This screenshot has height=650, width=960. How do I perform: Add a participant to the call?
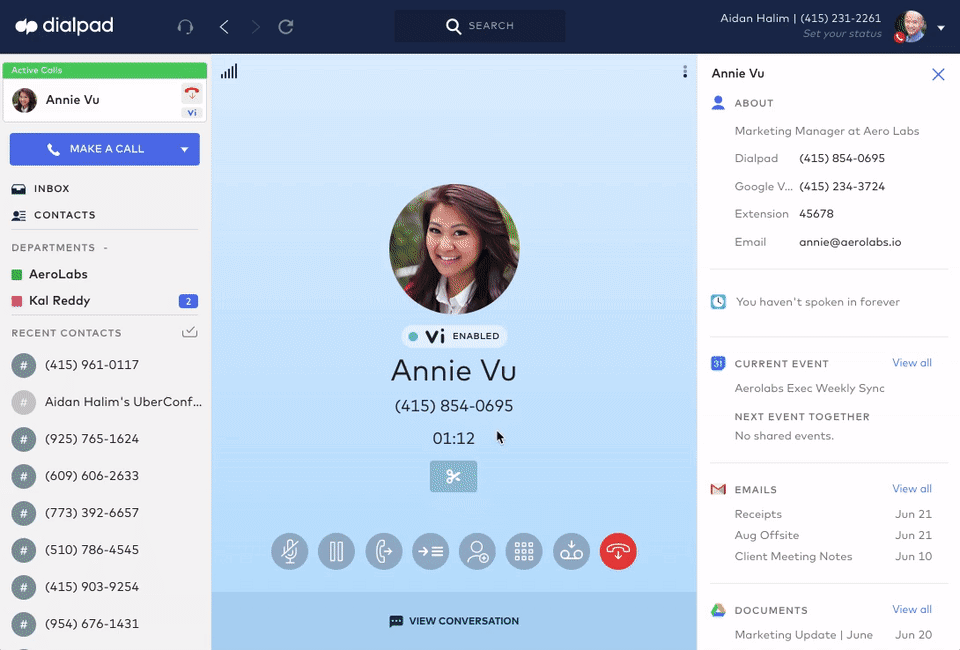tap(477, 551)
